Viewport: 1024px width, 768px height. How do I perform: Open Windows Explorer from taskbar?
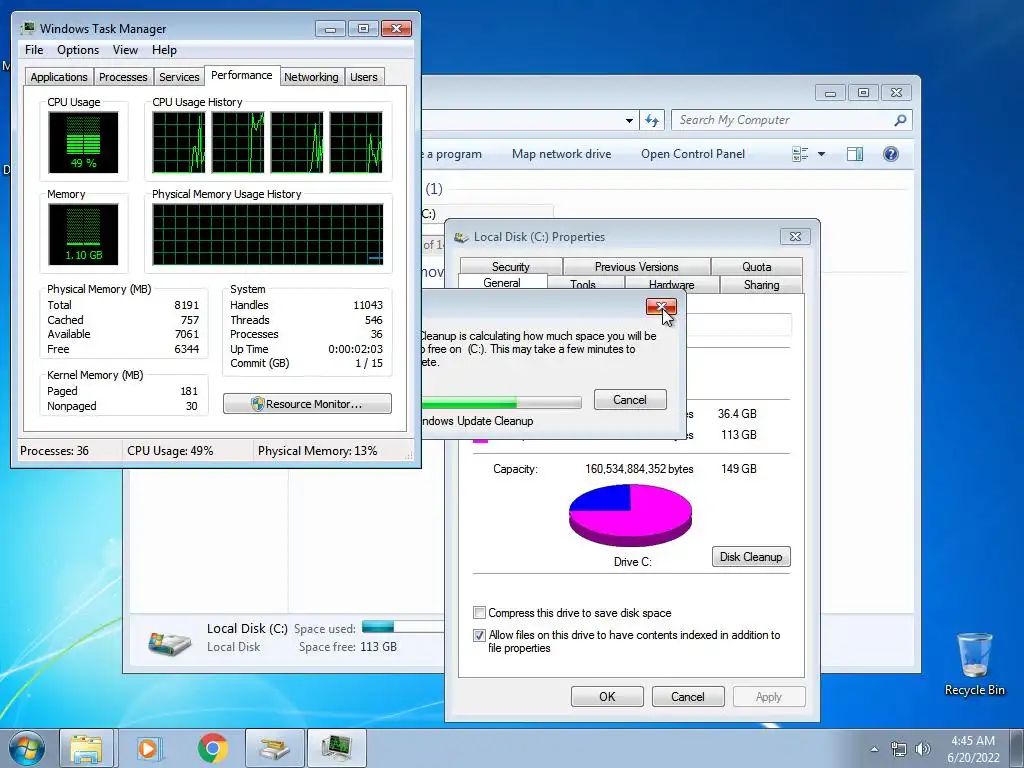[x=86, y=748]
